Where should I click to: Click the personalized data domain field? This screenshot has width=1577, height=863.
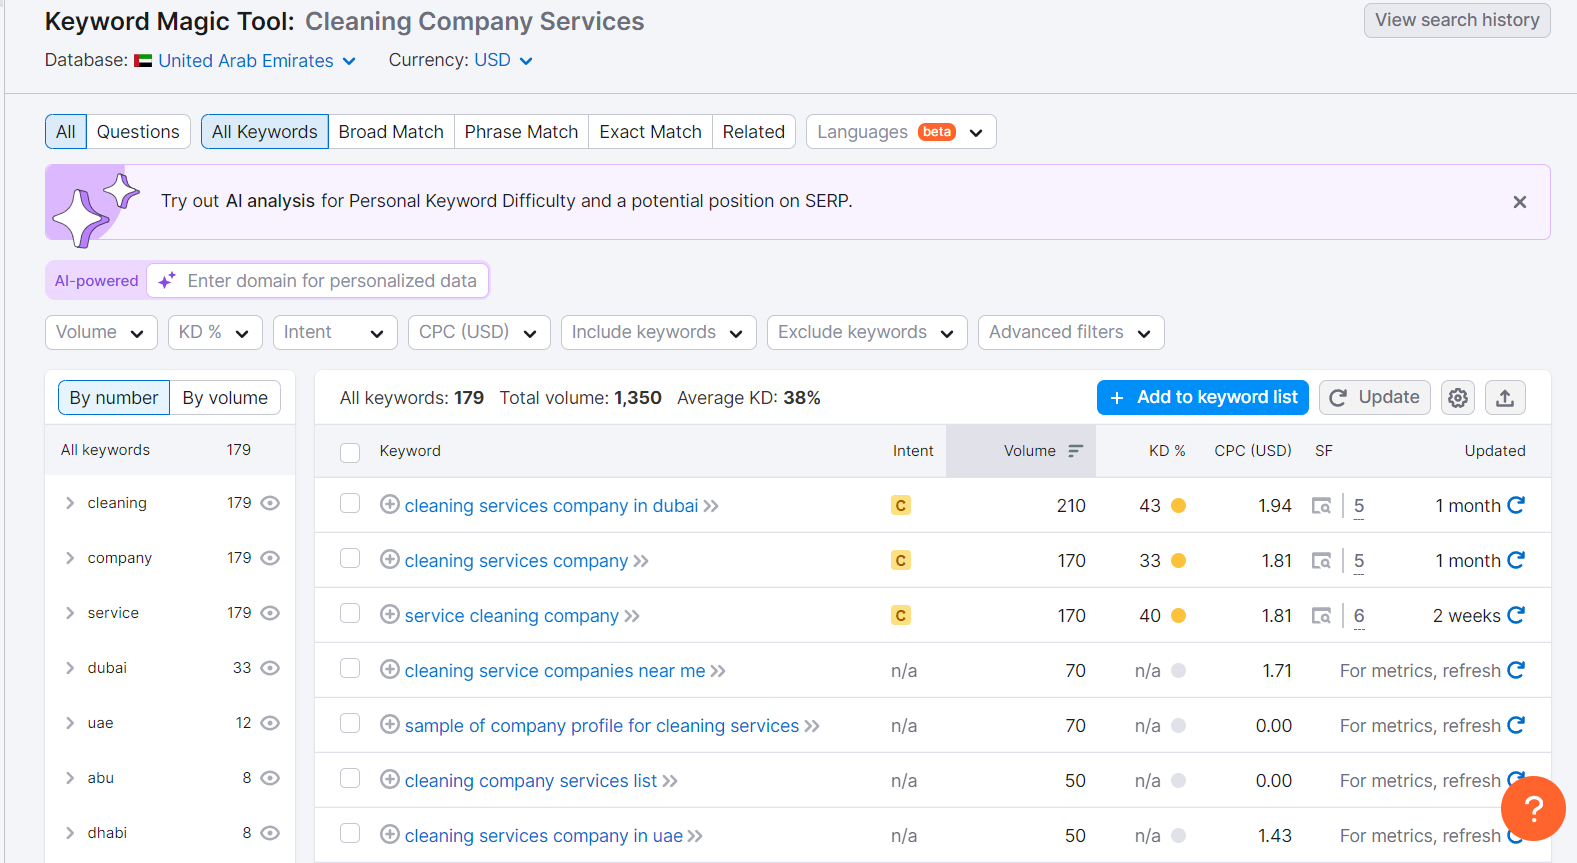pos(318,281)
